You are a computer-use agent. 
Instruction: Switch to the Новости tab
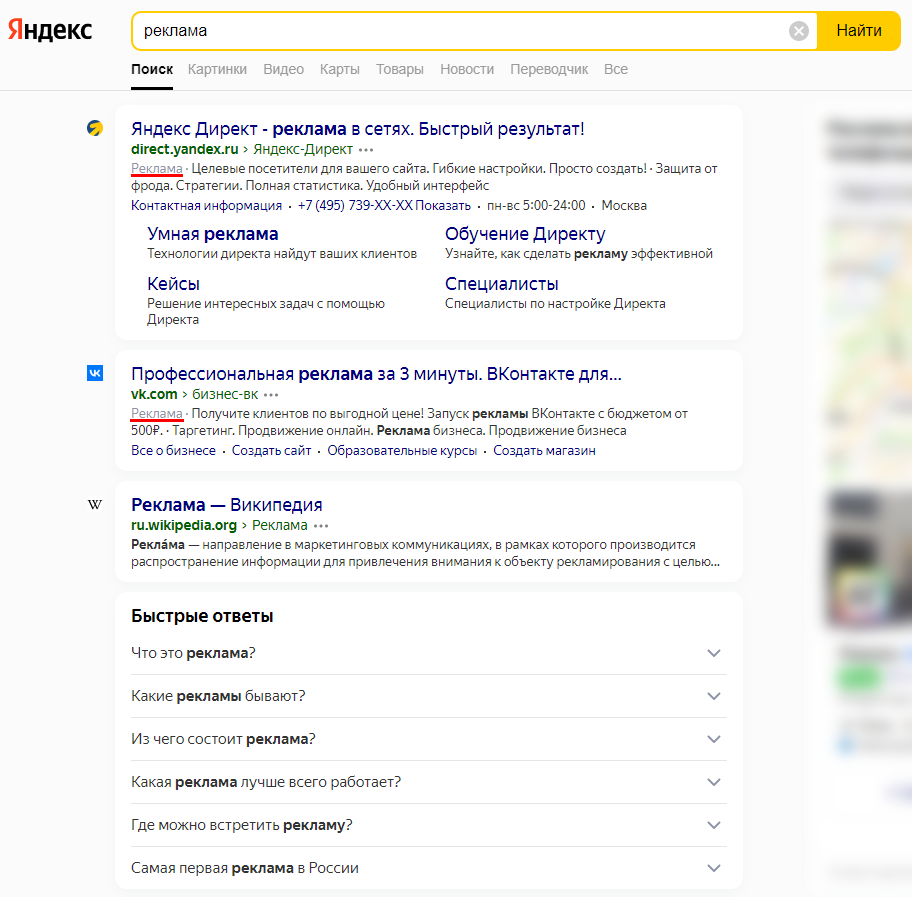pos(467,69)
